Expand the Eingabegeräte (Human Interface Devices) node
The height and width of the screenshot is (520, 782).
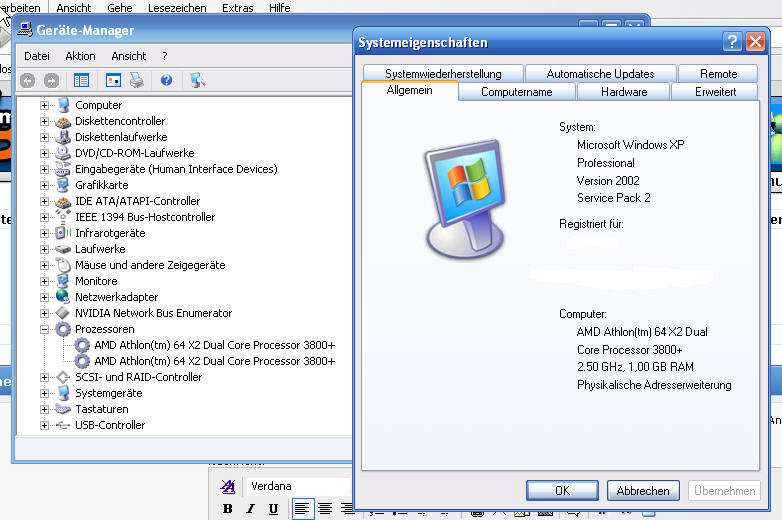(x=44, y=169)
